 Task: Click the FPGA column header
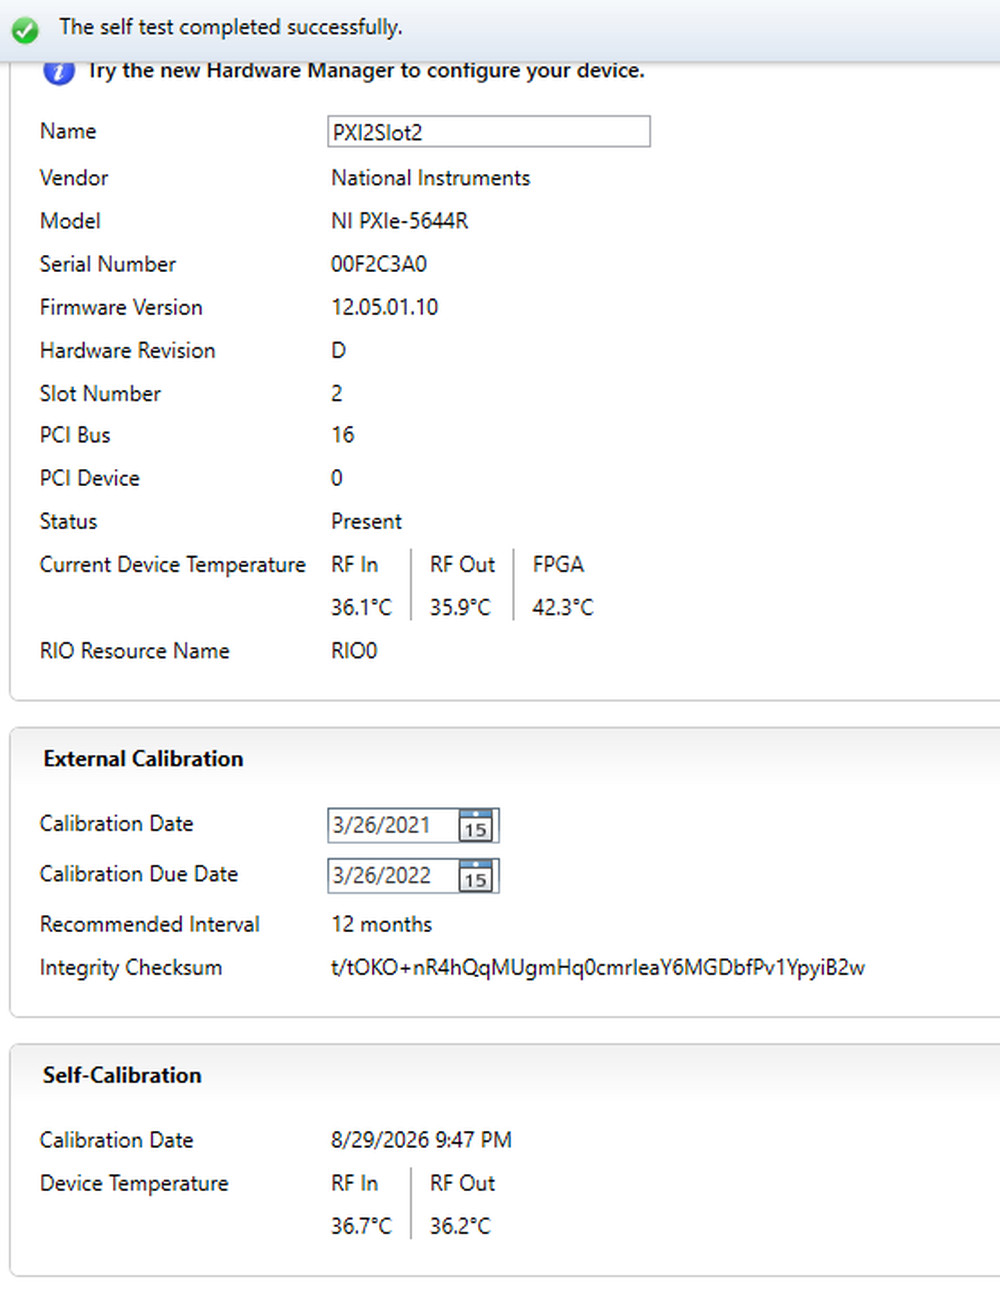[x=558, y=564]
